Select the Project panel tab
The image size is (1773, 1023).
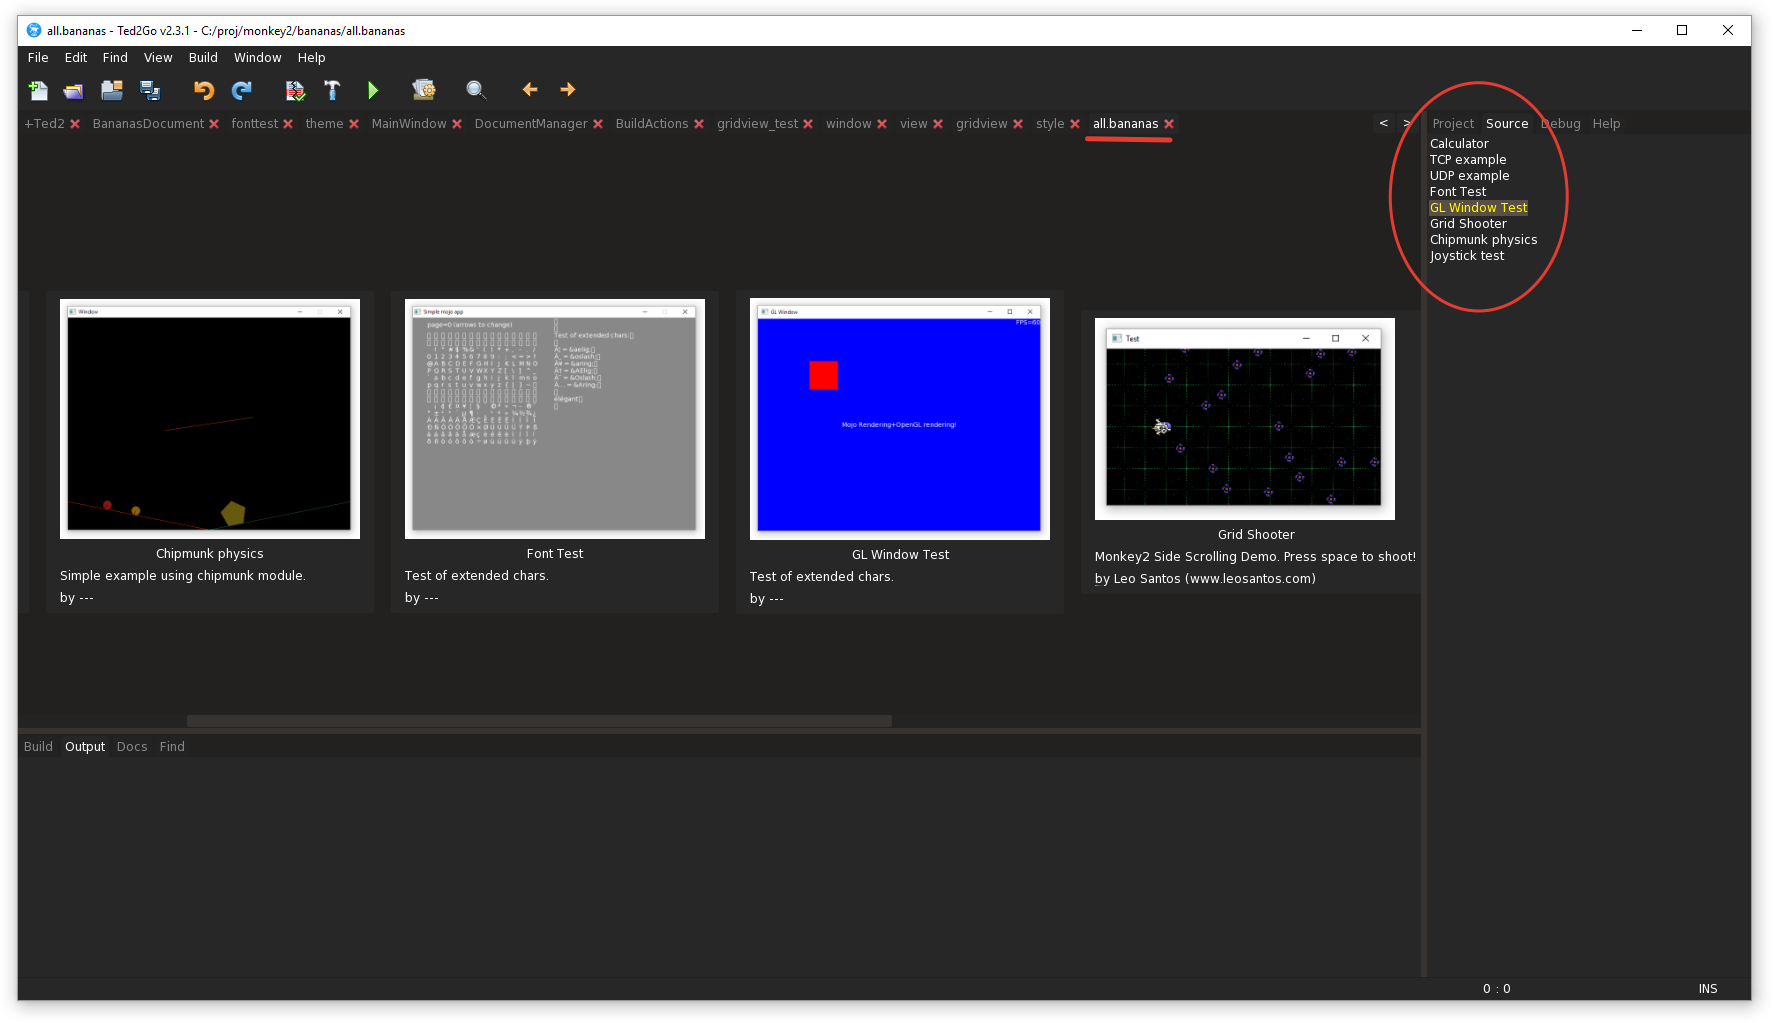(x=1452, y=124)
